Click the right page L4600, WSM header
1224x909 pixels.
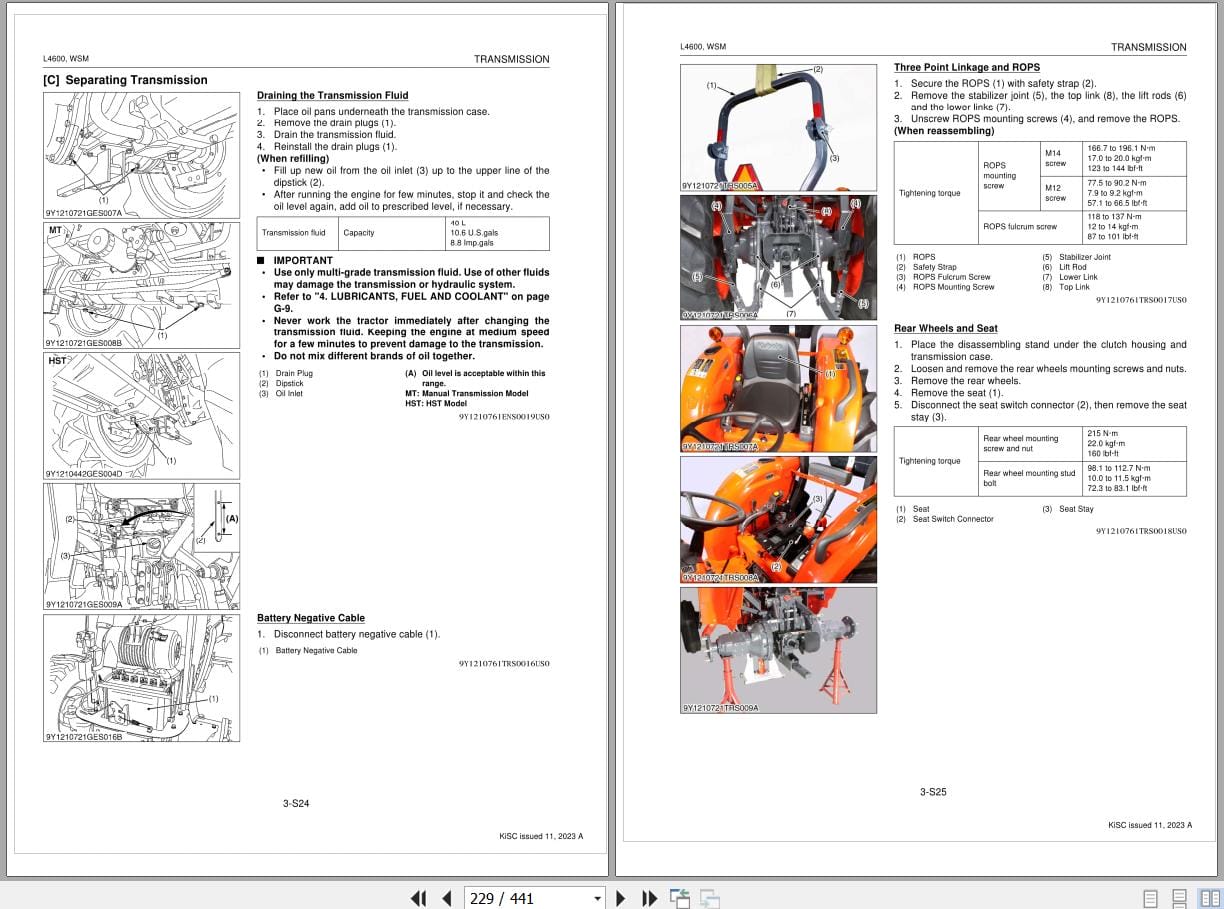coord(703,47)
